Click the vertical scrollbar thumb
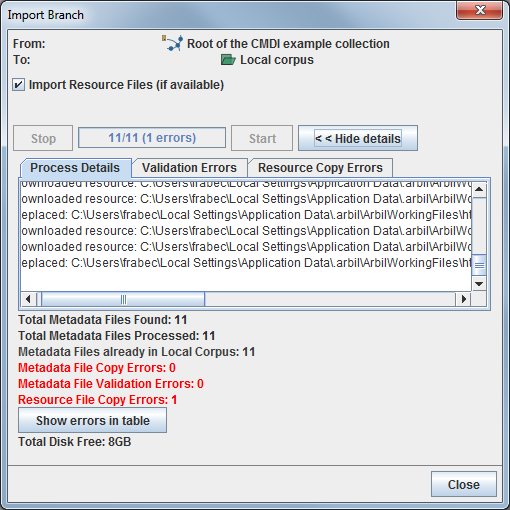The width and height of the screenshot is (510, 510). pyautogui.click(x=479, y=265)
